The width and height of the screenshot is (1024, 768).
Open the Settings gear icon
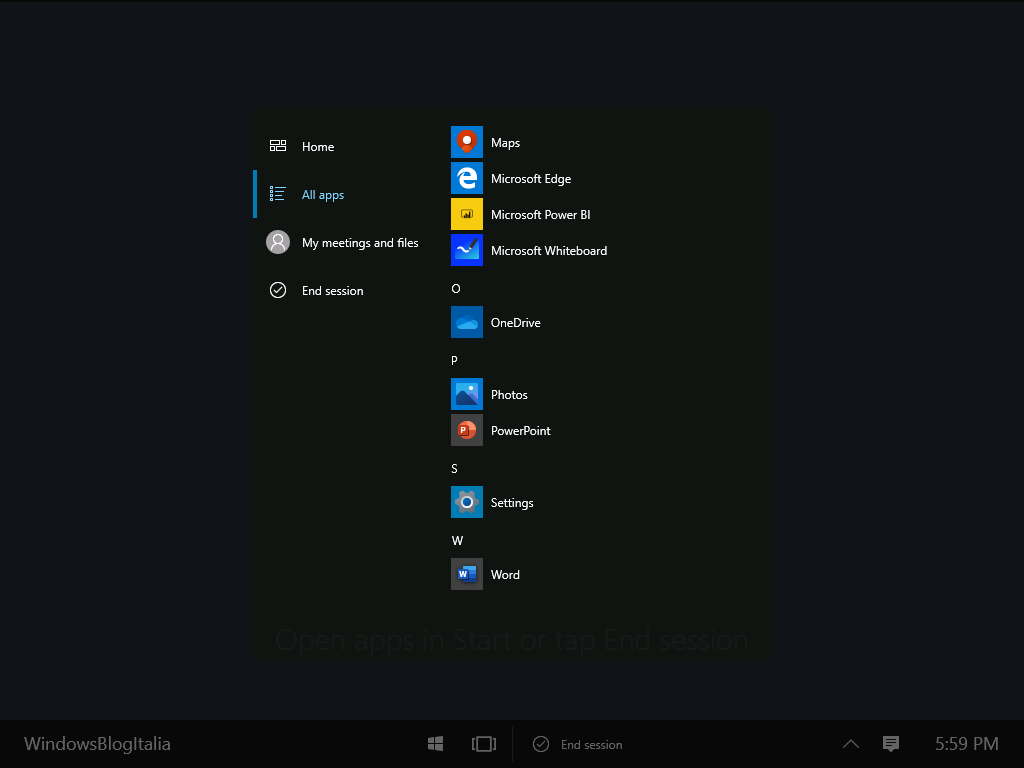coord(466,502)
